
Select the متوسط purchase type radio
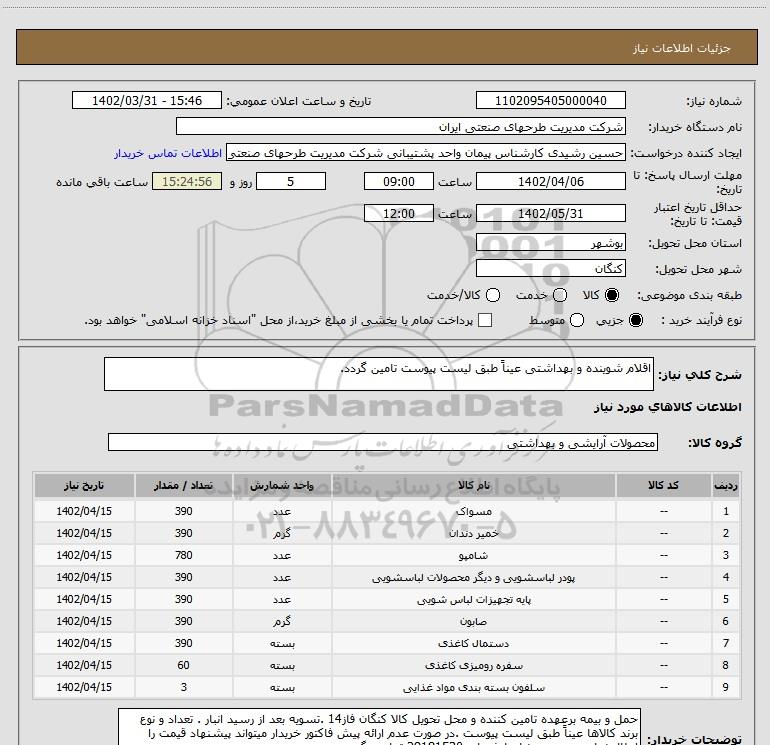pos(577,320)
